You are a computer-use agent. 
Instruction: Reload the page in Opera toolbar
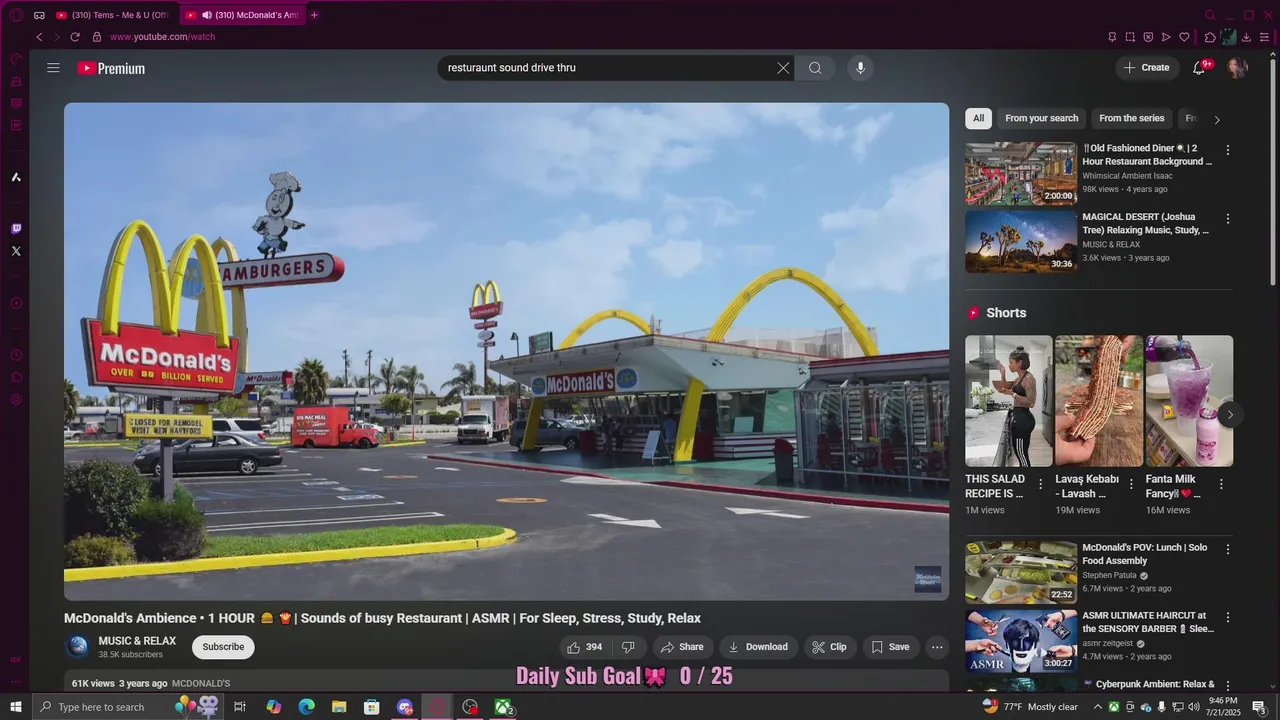point(75,37)
